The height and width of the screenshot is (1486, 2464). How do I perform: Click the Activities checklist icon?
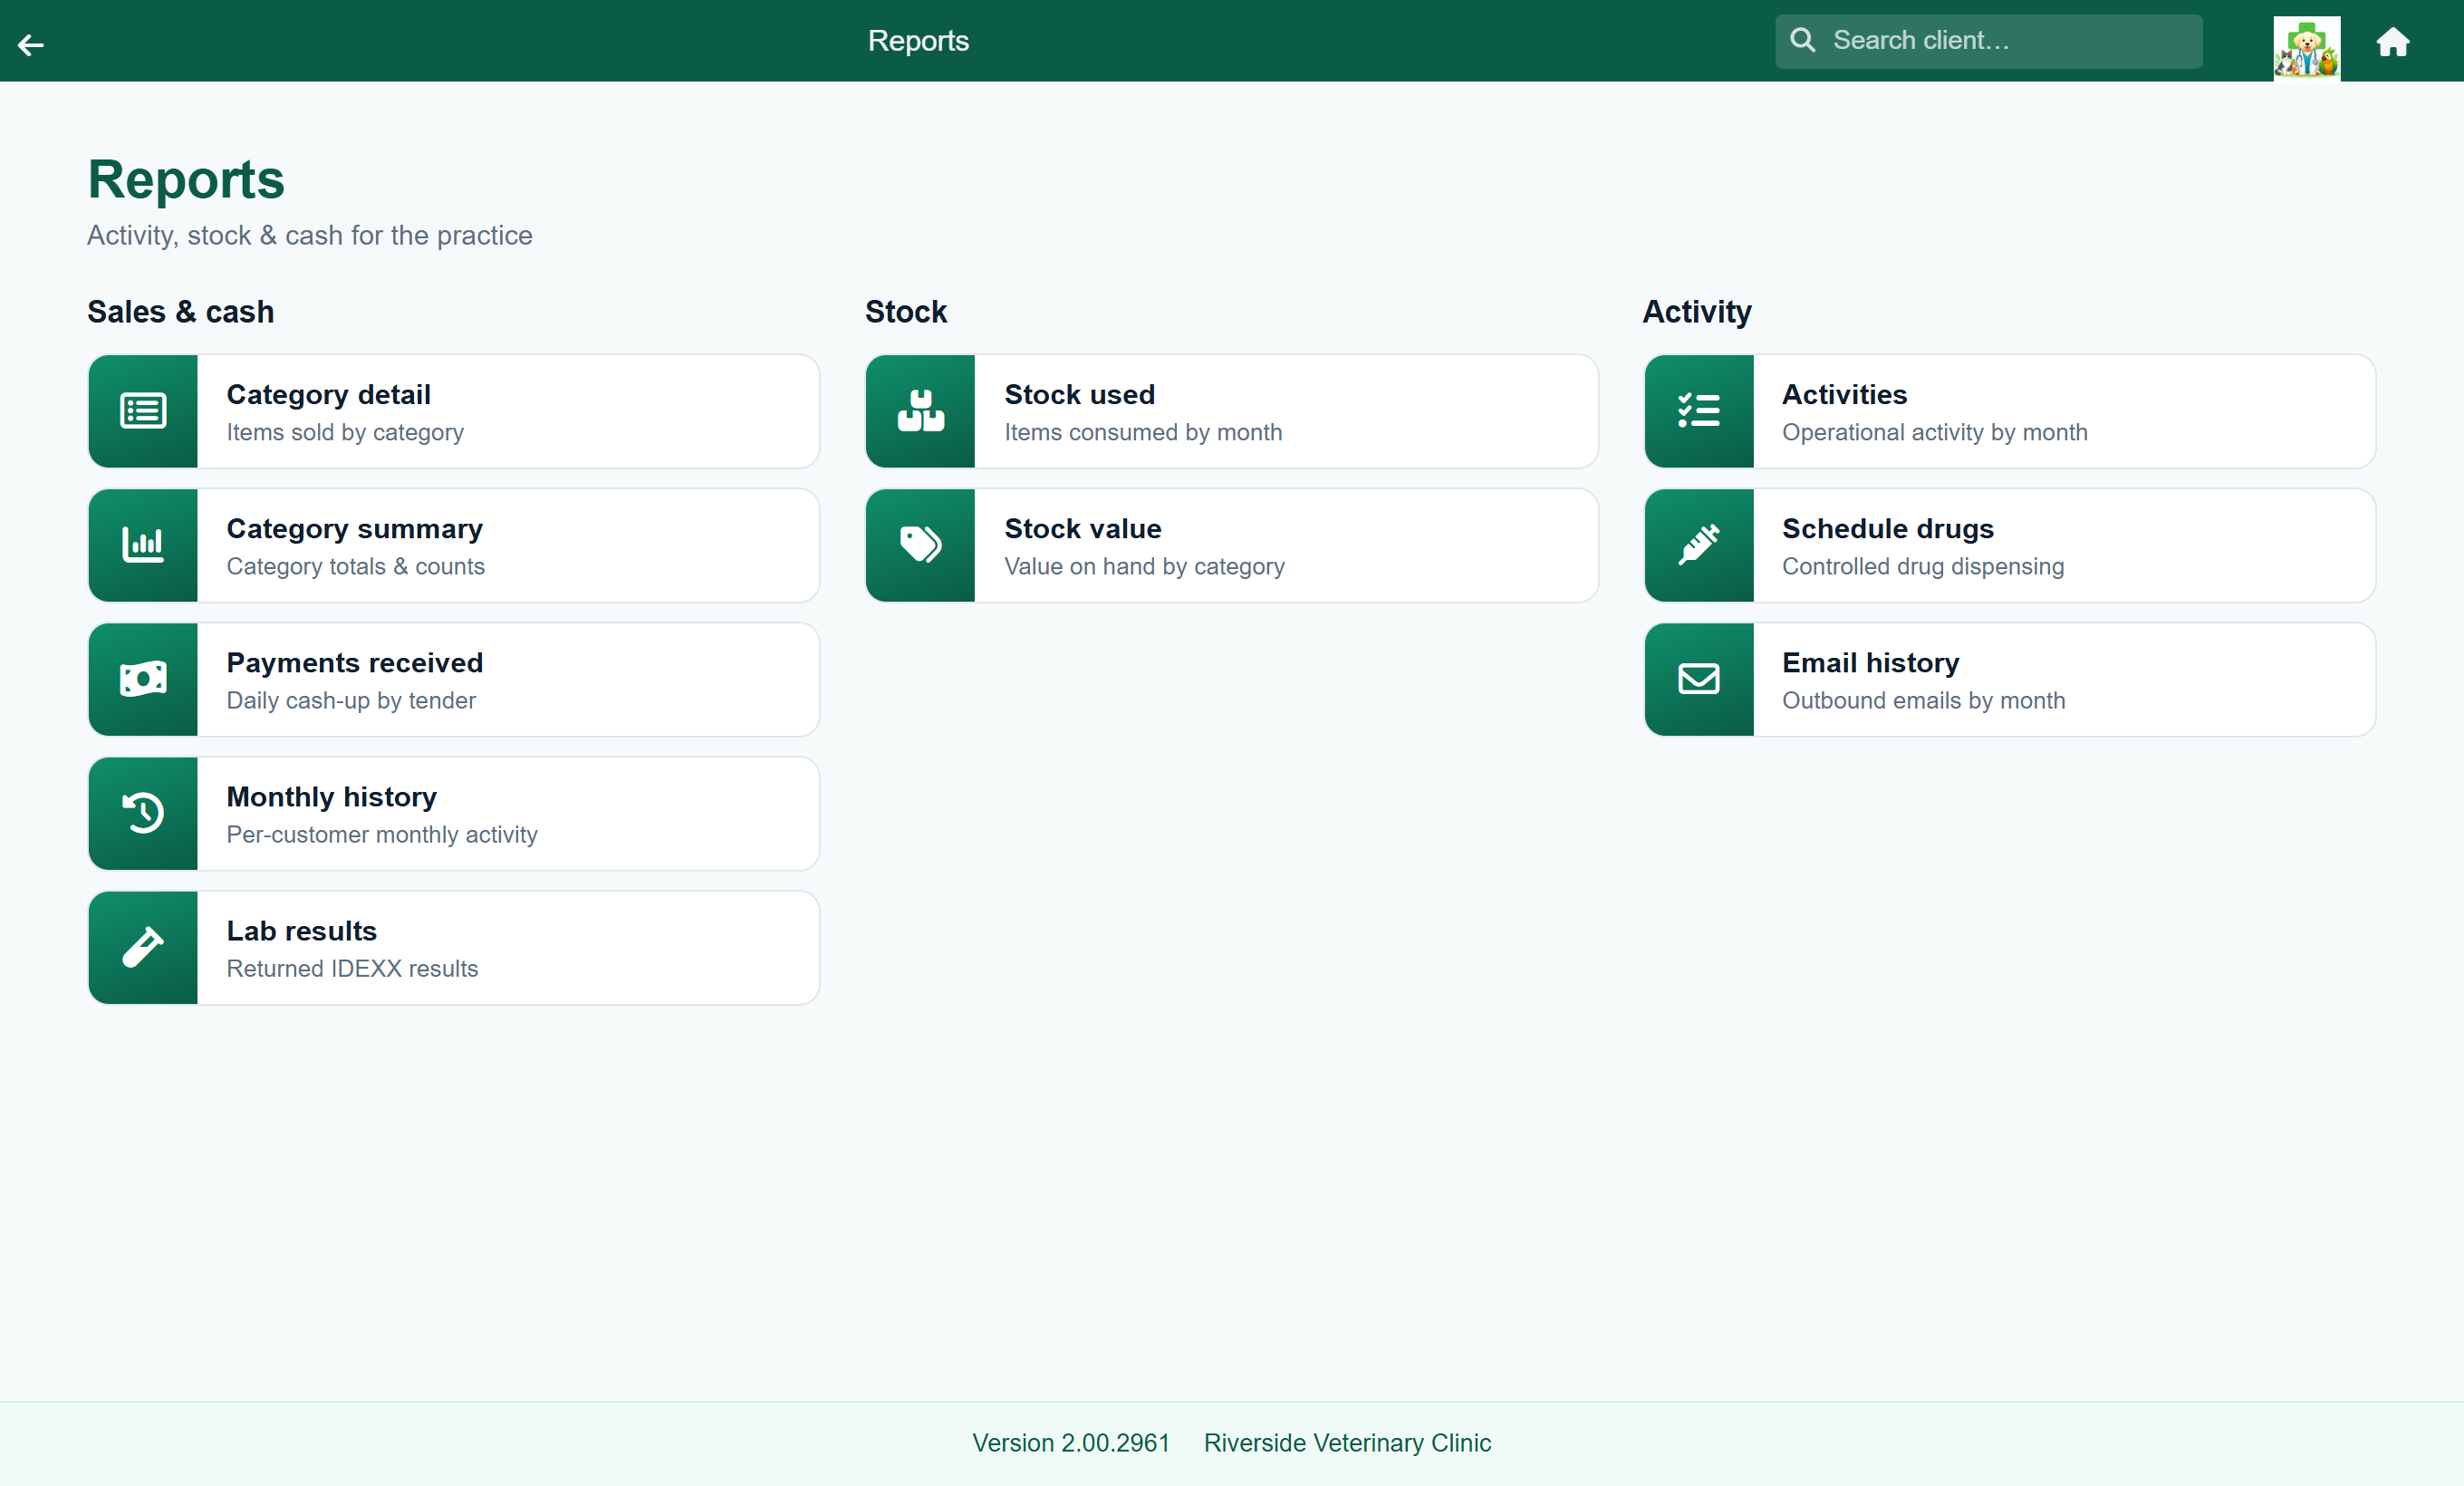click(x=1698, y=411)
